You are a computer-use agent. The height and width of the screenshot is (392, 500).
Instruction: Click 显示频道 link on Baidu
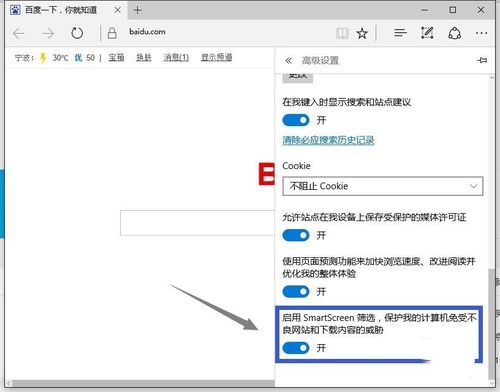coord(216,58)
